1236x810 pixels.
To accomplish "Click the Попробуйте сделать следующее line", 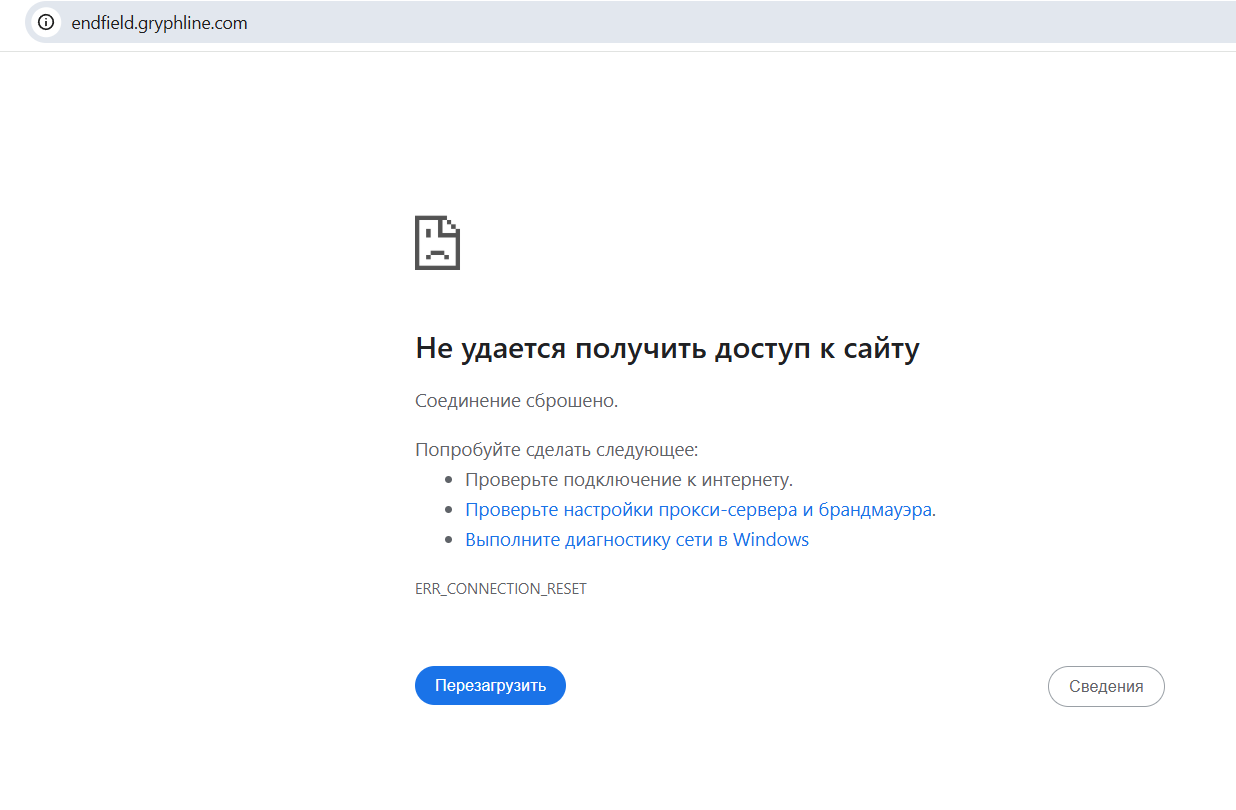I will [x=556, y=450].
